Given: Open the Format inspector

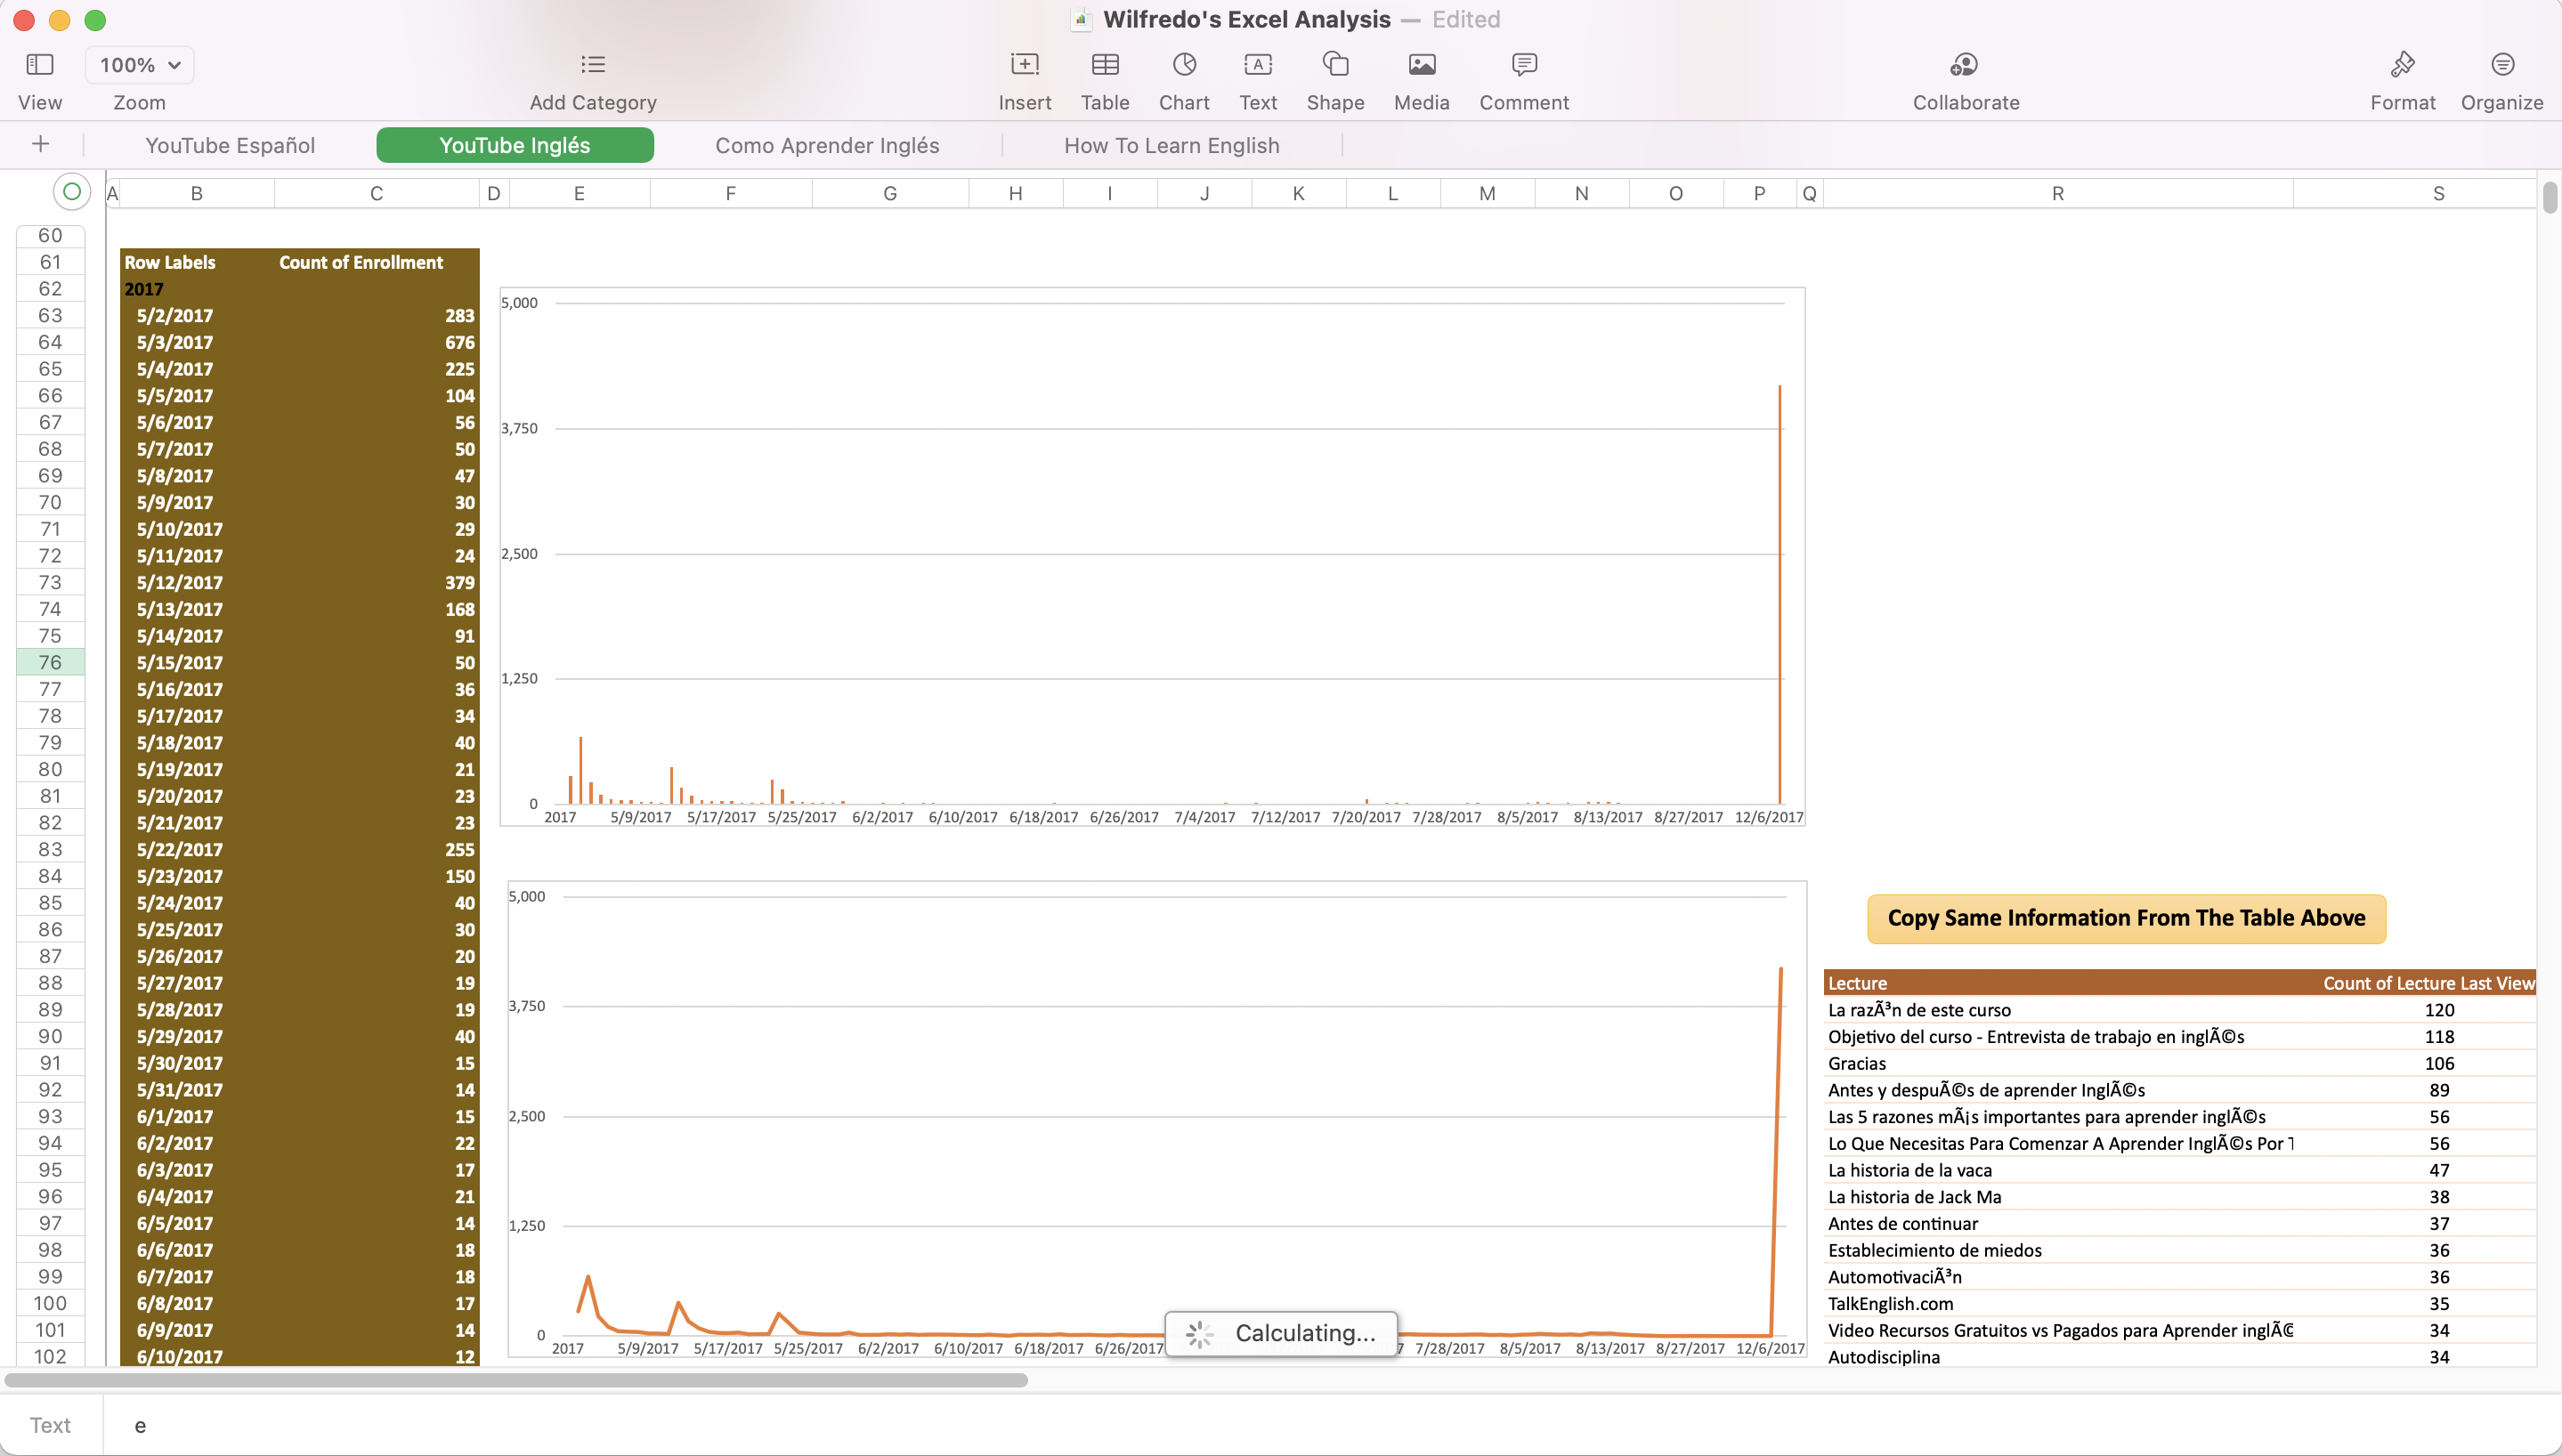Looking at the screenshot, I should [2403, 65].
